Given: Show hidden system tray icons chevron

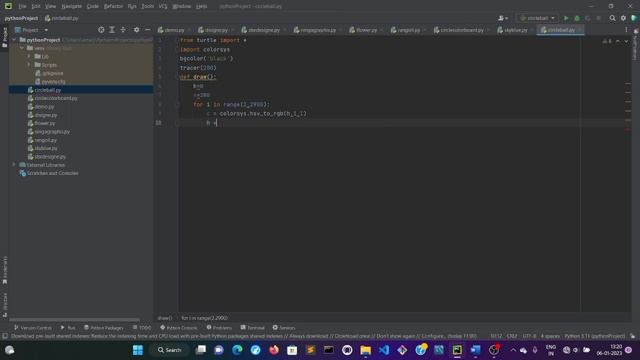Looking at the screenshot, I should point(513,350).
